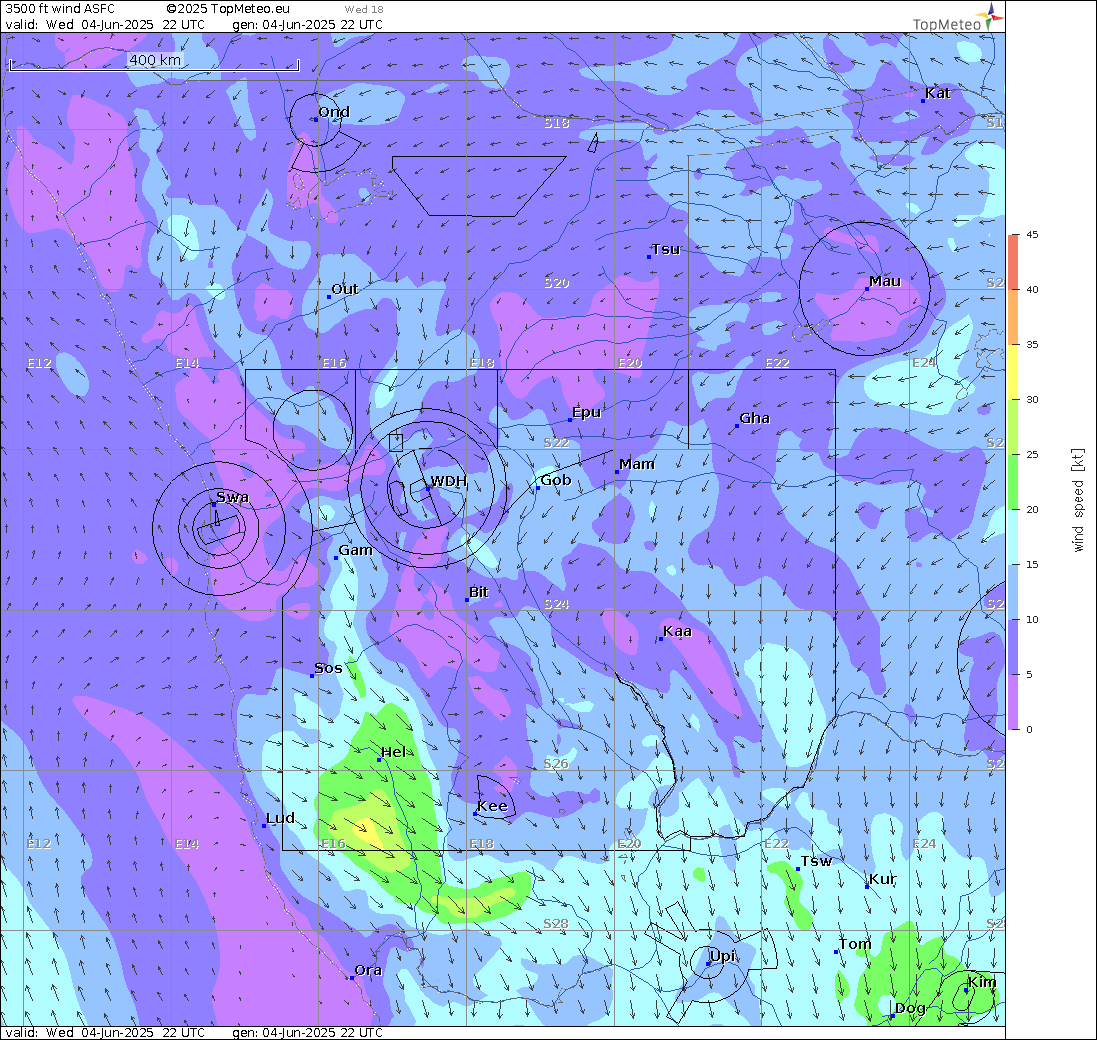Select the Kaa station label
This screenshot has height=1040, width=1097.
point(677,632)
